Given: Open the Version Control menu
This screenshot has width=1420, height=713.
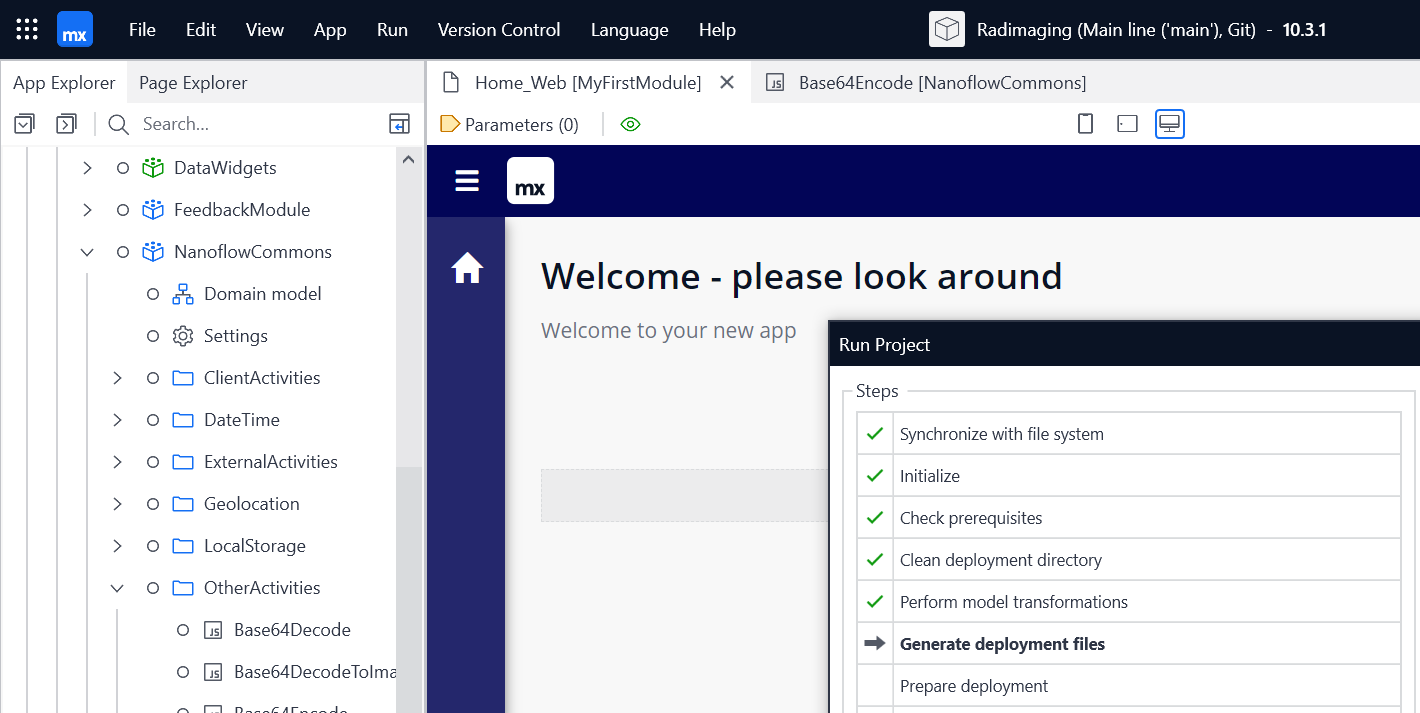Looking at the screenshot, I should [x=499, y=30].
